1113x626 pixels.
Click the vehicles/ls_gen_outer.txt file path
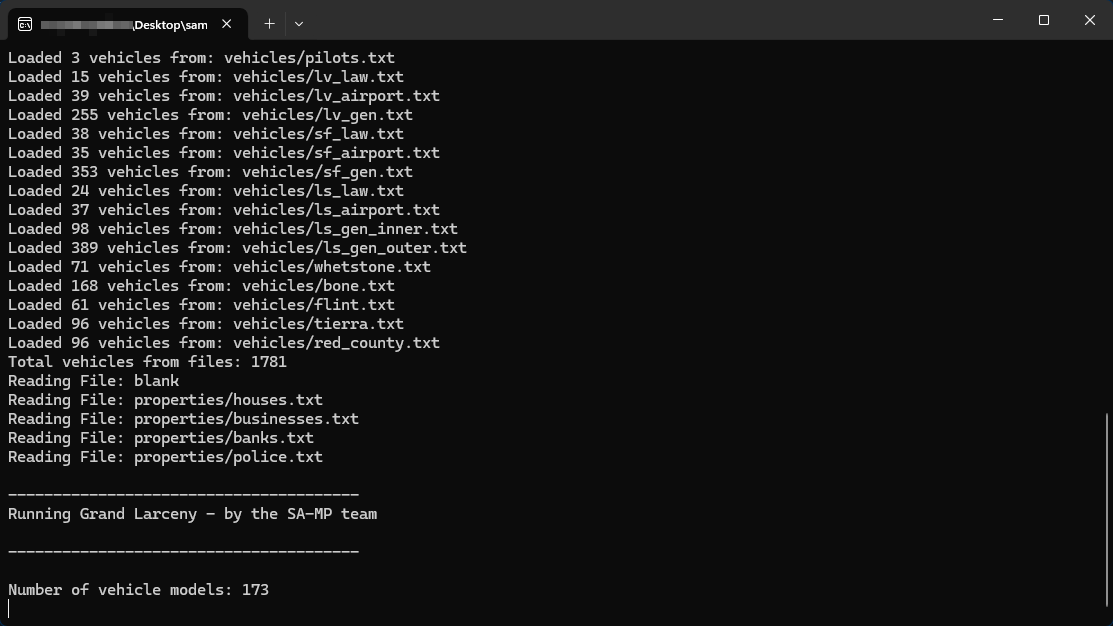click(x=354, y=248)
